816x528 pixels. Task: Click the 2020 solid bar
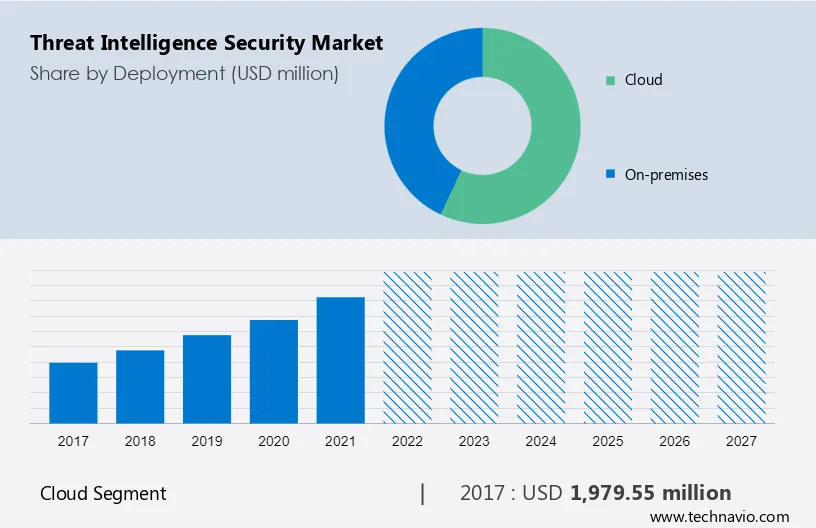274,371
